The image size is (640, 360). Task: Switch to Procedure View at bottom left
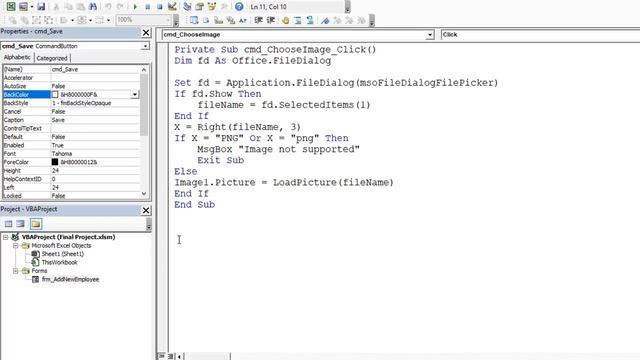pos(162,356)
